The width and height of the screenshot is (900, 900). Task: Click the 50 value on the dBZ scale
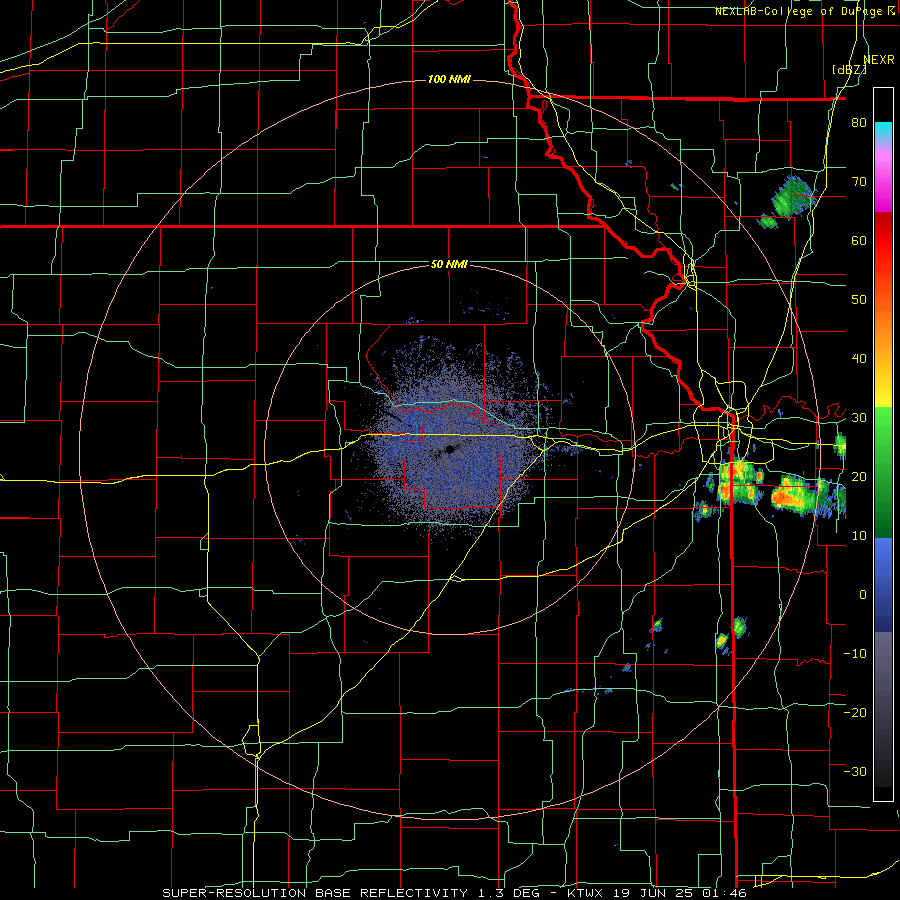coord(859,300)
